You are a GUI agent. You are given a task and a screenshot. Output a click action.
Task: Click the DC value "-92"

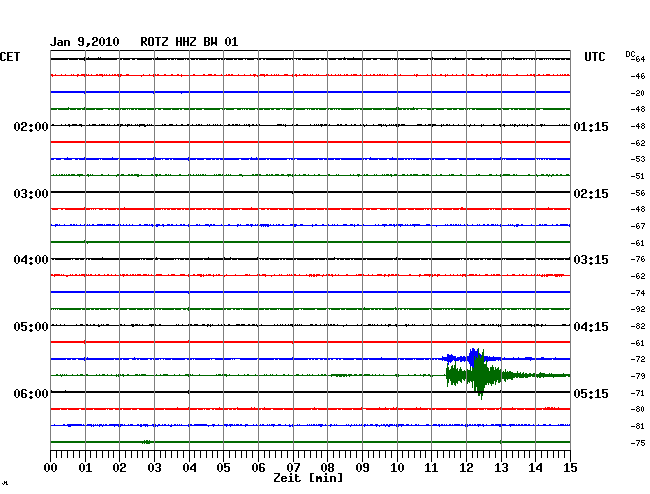638,309
